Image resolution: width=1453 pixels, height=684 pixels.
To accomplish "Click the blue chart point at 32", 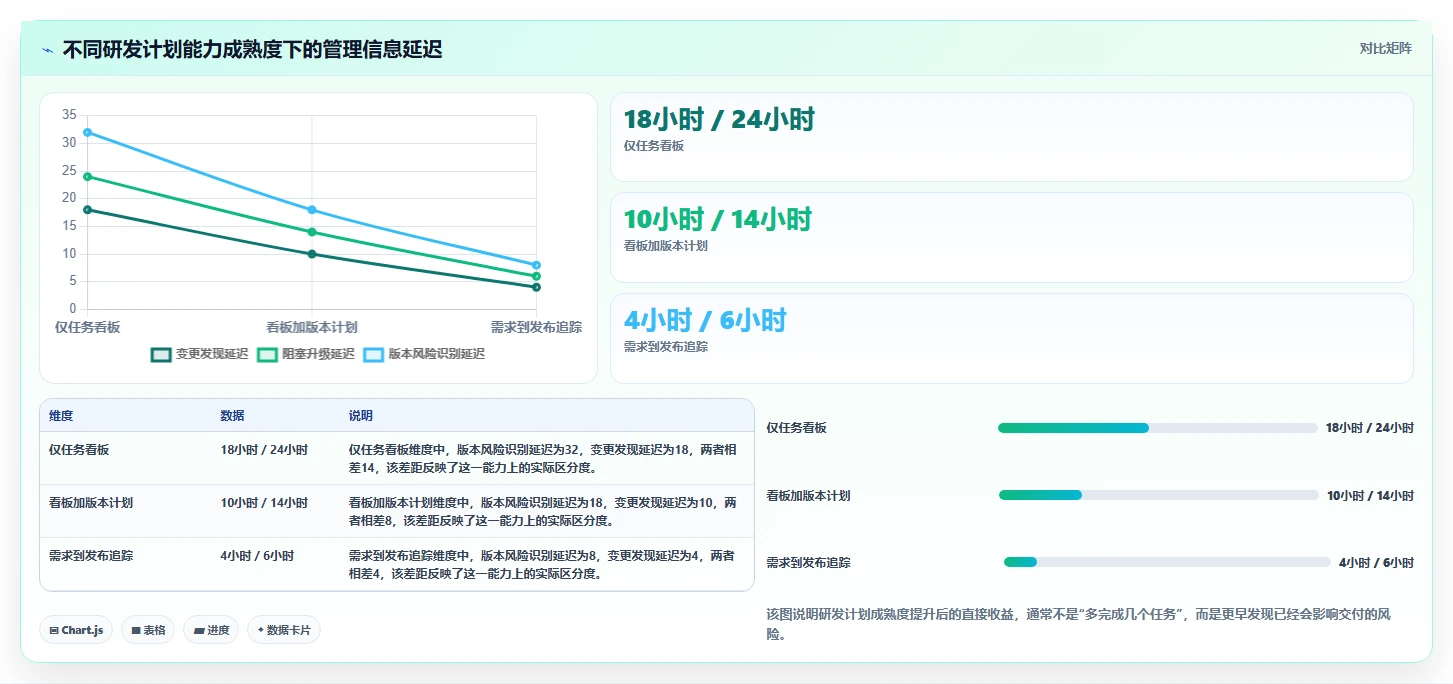I will (x=88, y=132).
